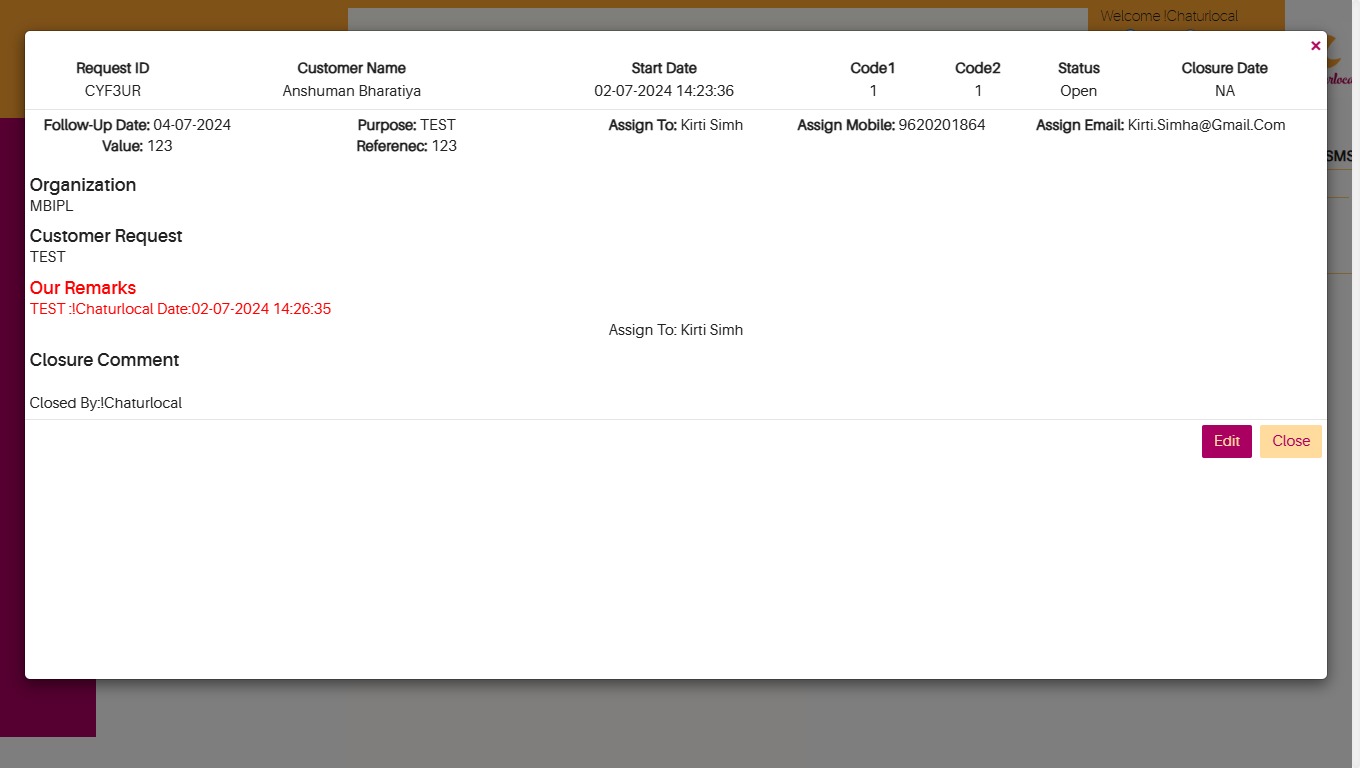Click the Customer Request heading
Viewport: 1360px width, 768px height.
click(106, 236)
